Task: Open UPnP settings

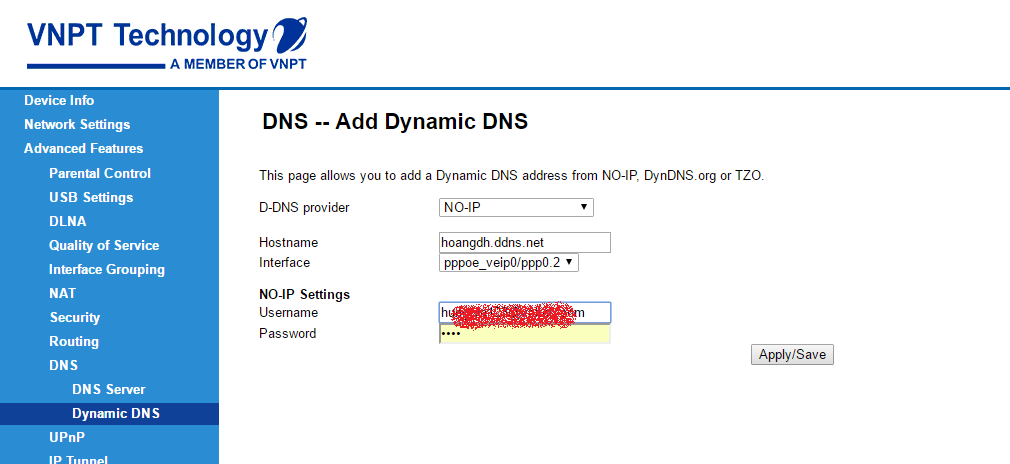Action: point(67,438)
